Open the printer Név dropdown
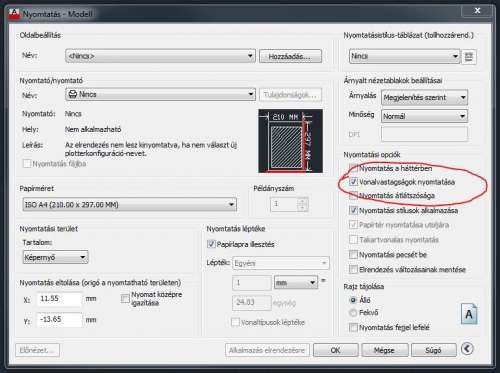This screenshot has height=373, width=500. coord(160,95)
